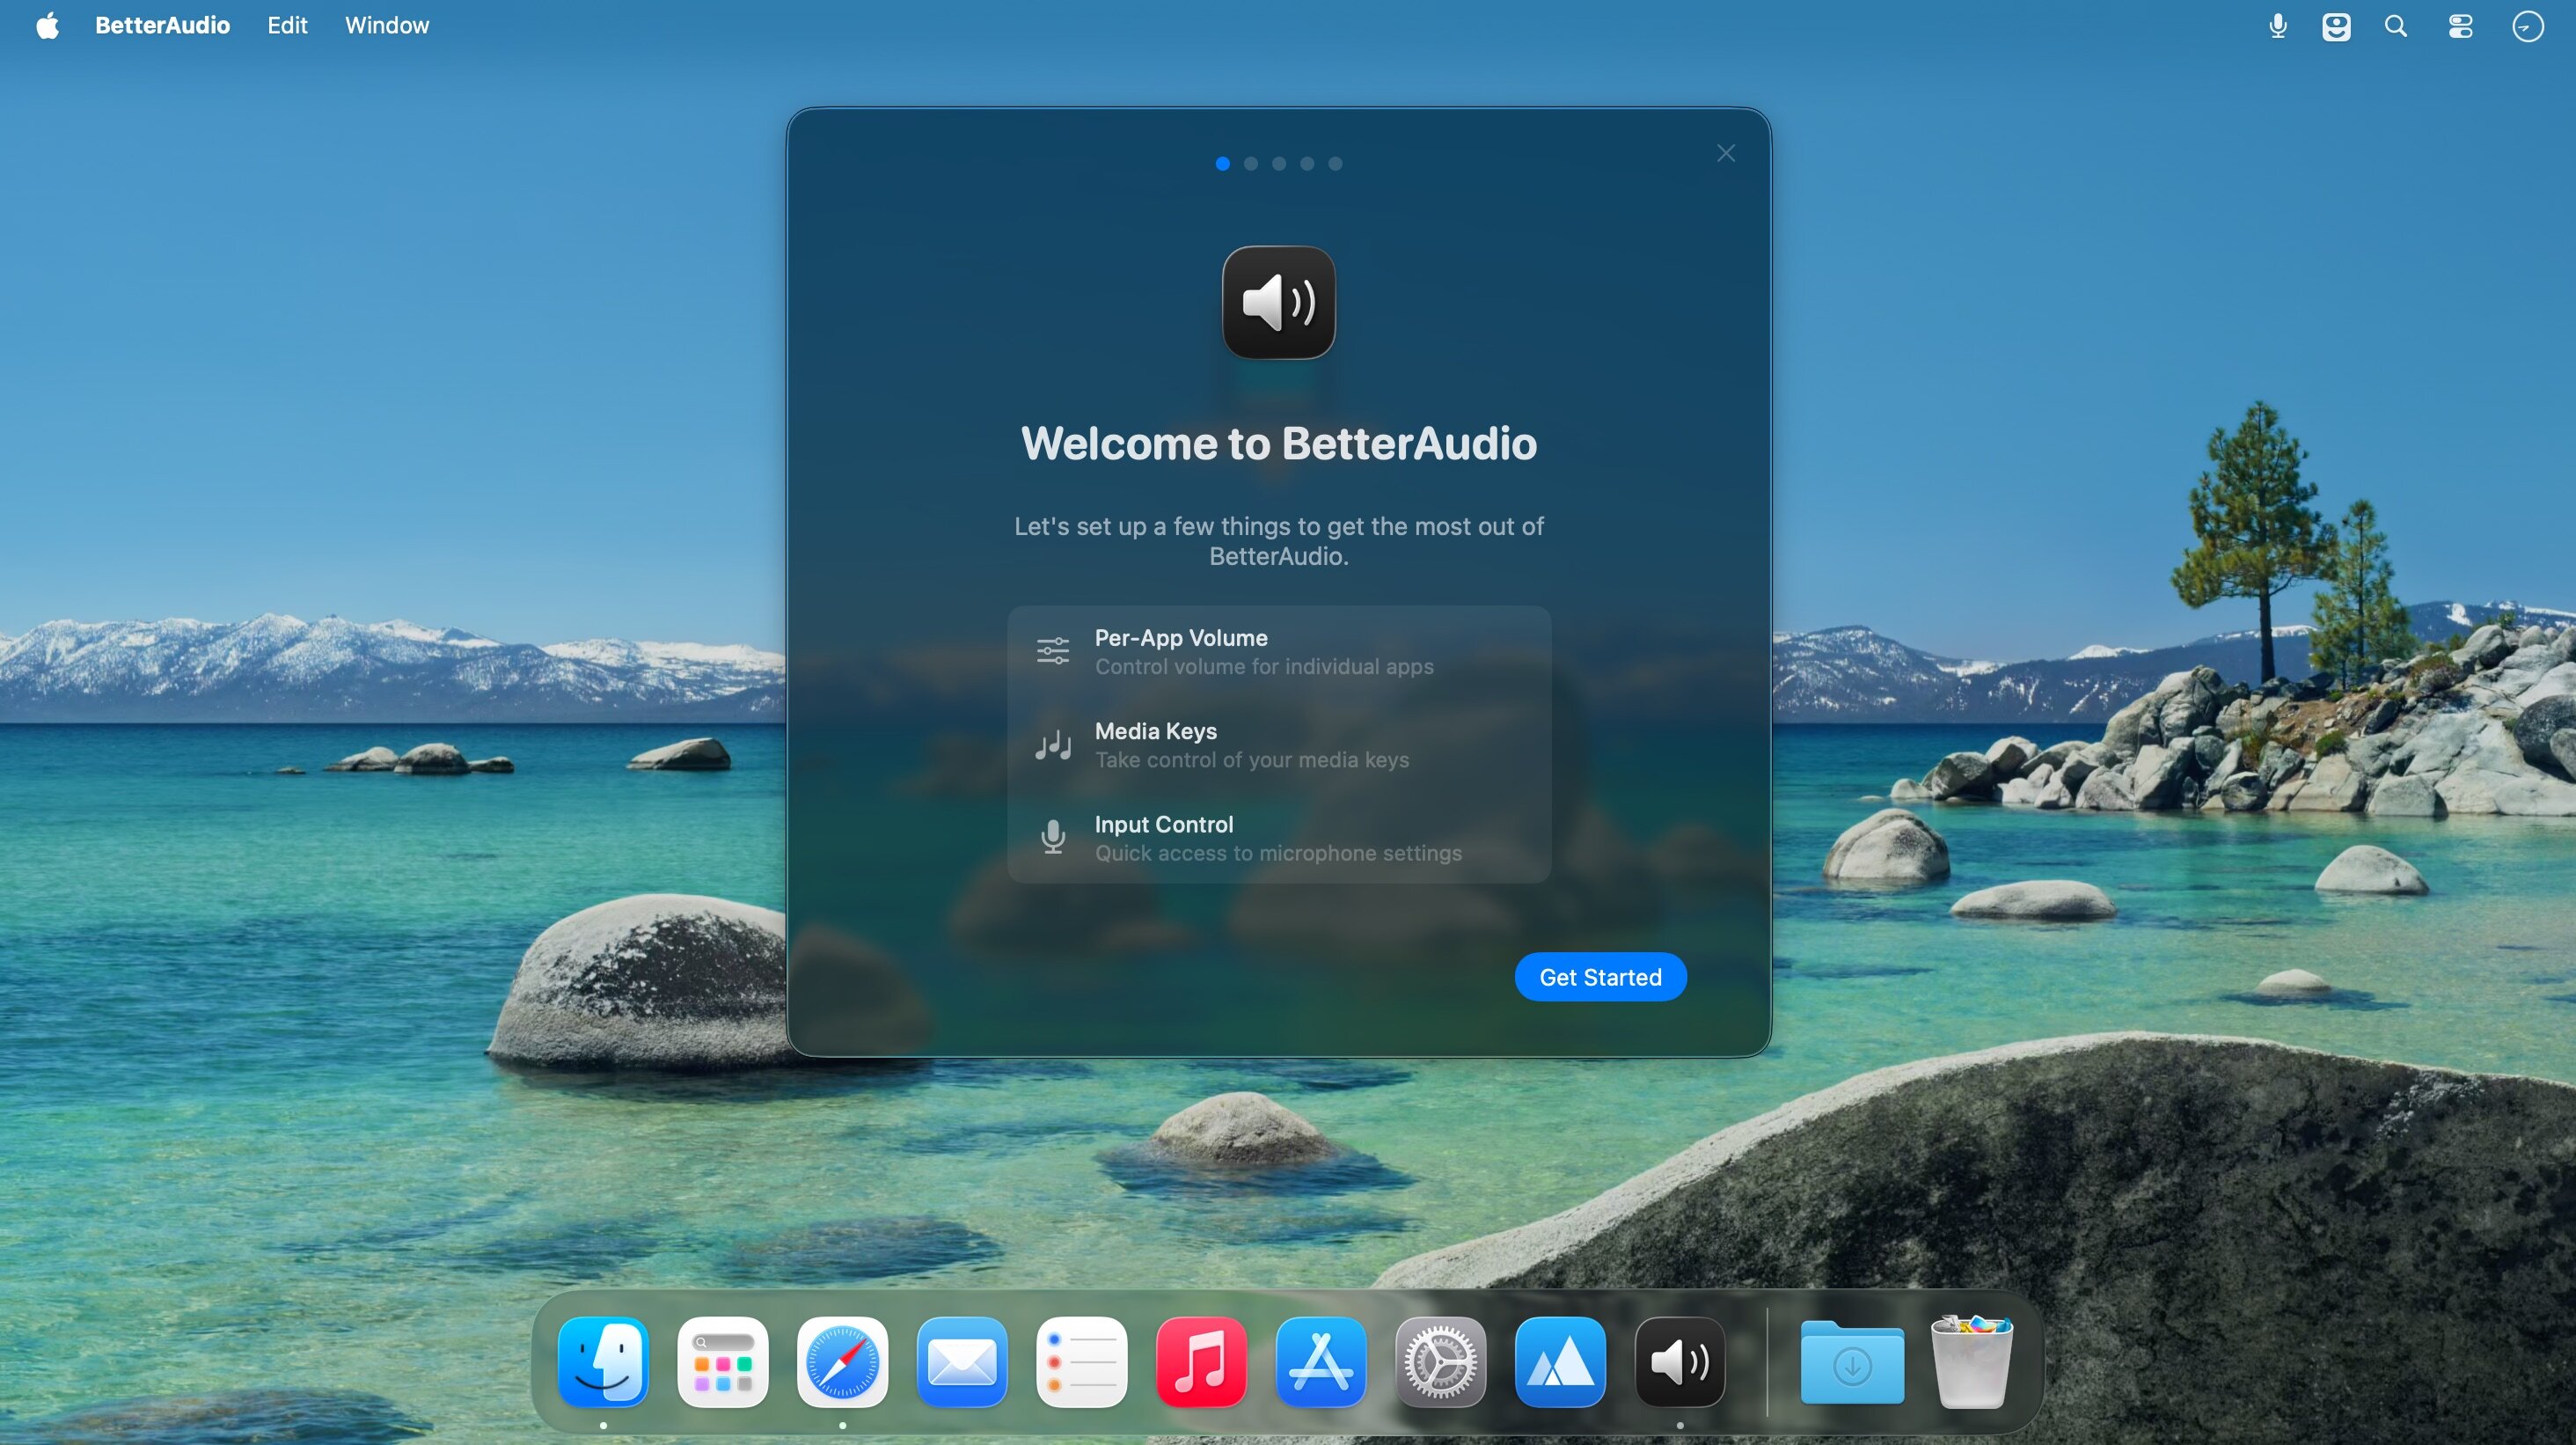Open Mail from the Dock

[x=962, y=1361]
